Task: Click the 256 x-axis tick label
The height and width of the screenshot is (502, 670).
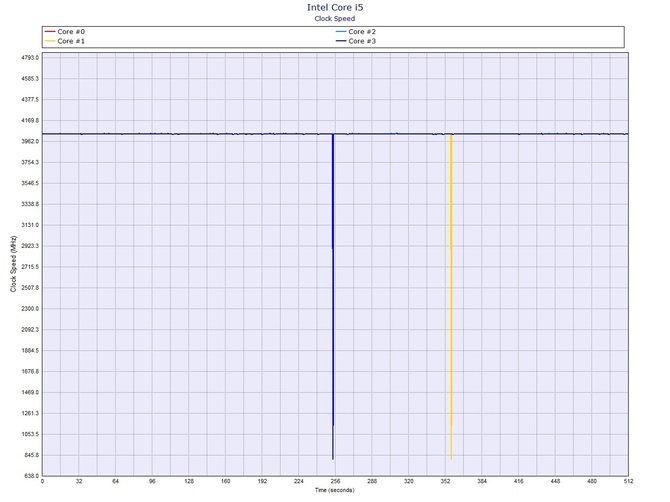Action: [335, 481]
